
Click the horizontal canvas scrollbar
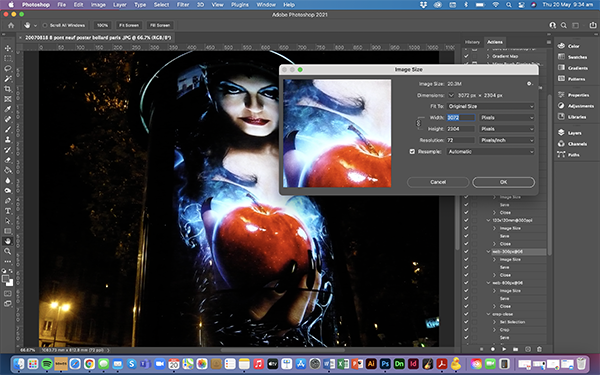click(283, 350)
